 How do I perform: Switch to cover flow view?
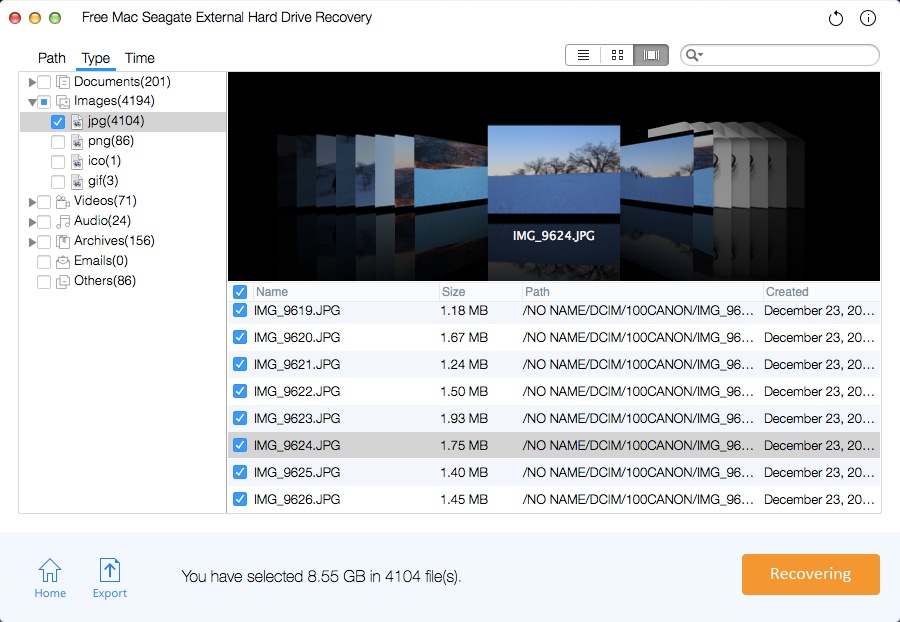[x=651, y=55]
